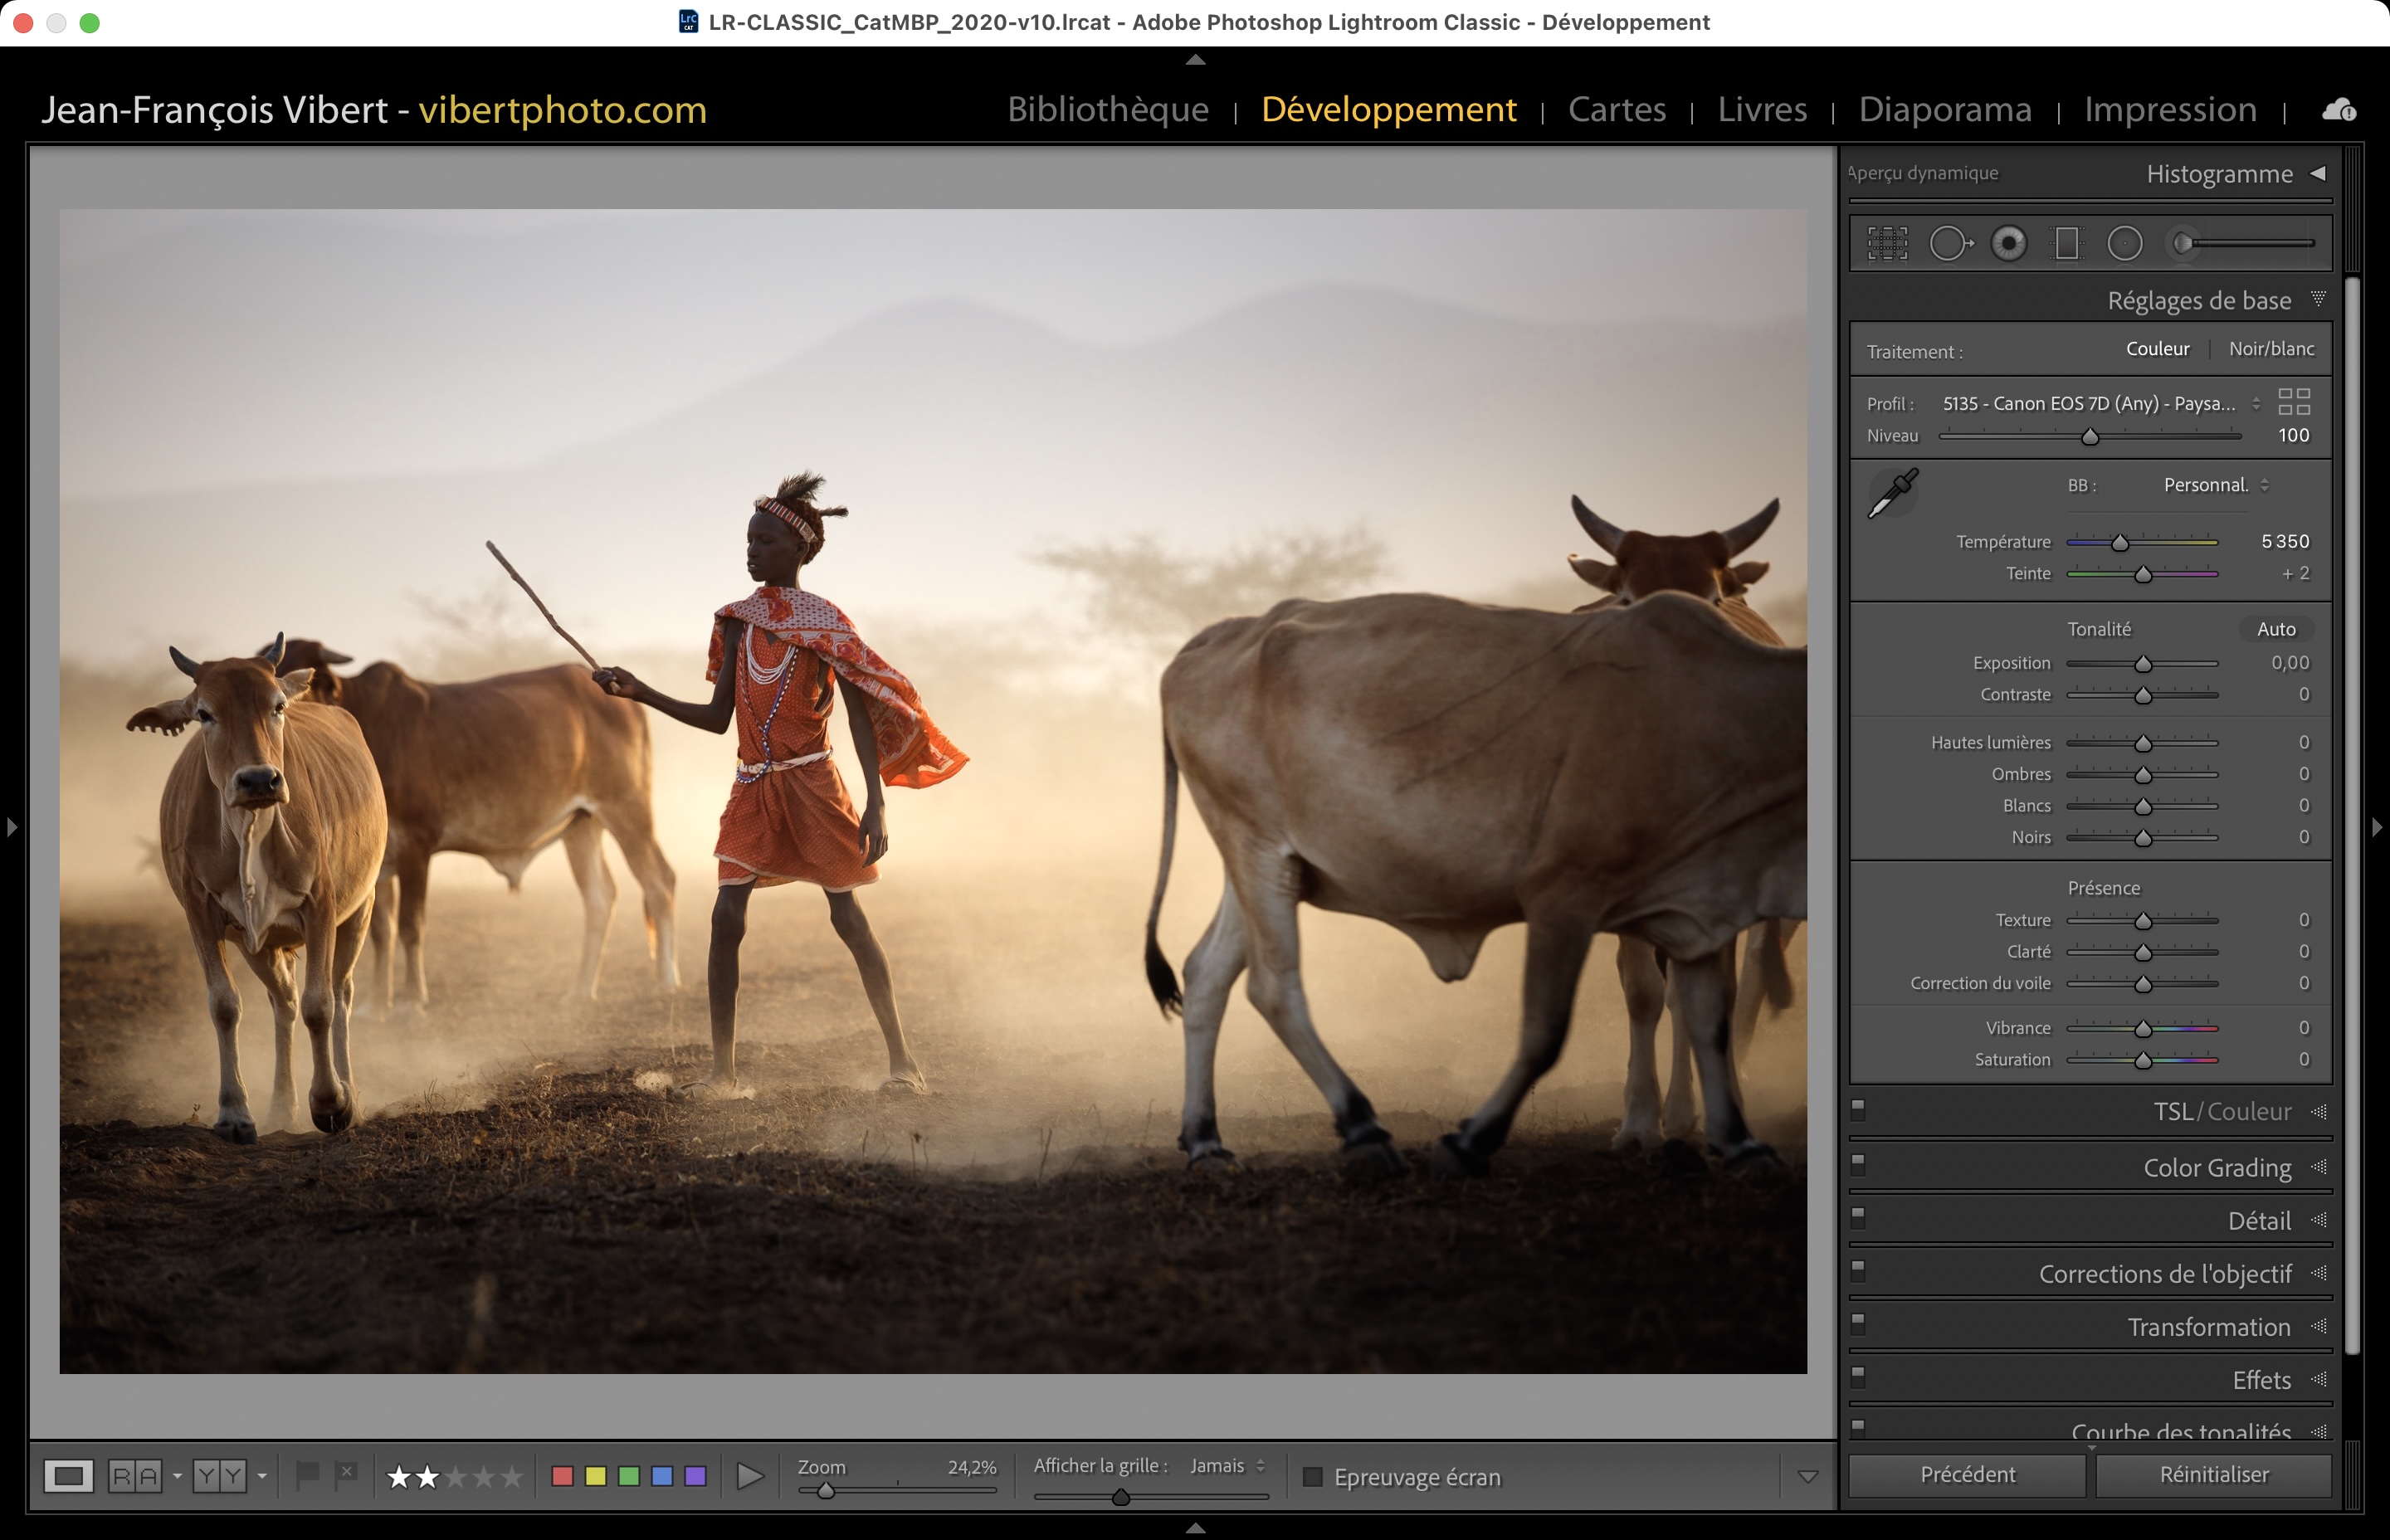Open the profile browser grid icon
This screenshot has width=2390, height=1540.
pos(2293,402)
